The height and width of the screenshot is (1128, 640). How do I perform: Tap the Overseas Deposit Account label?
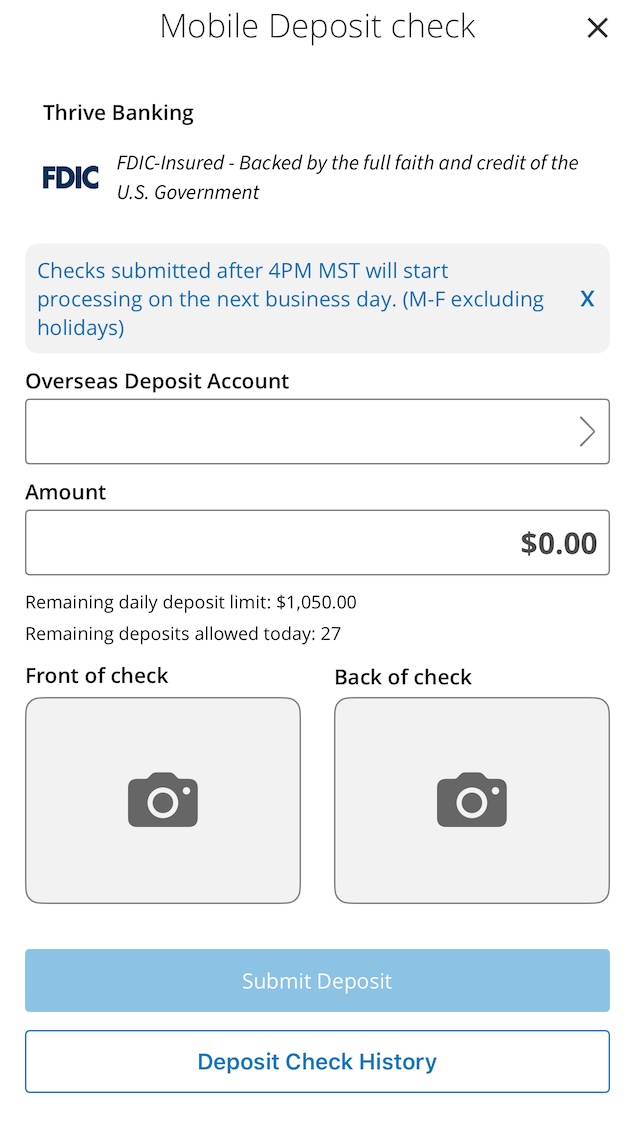[157, 381]
